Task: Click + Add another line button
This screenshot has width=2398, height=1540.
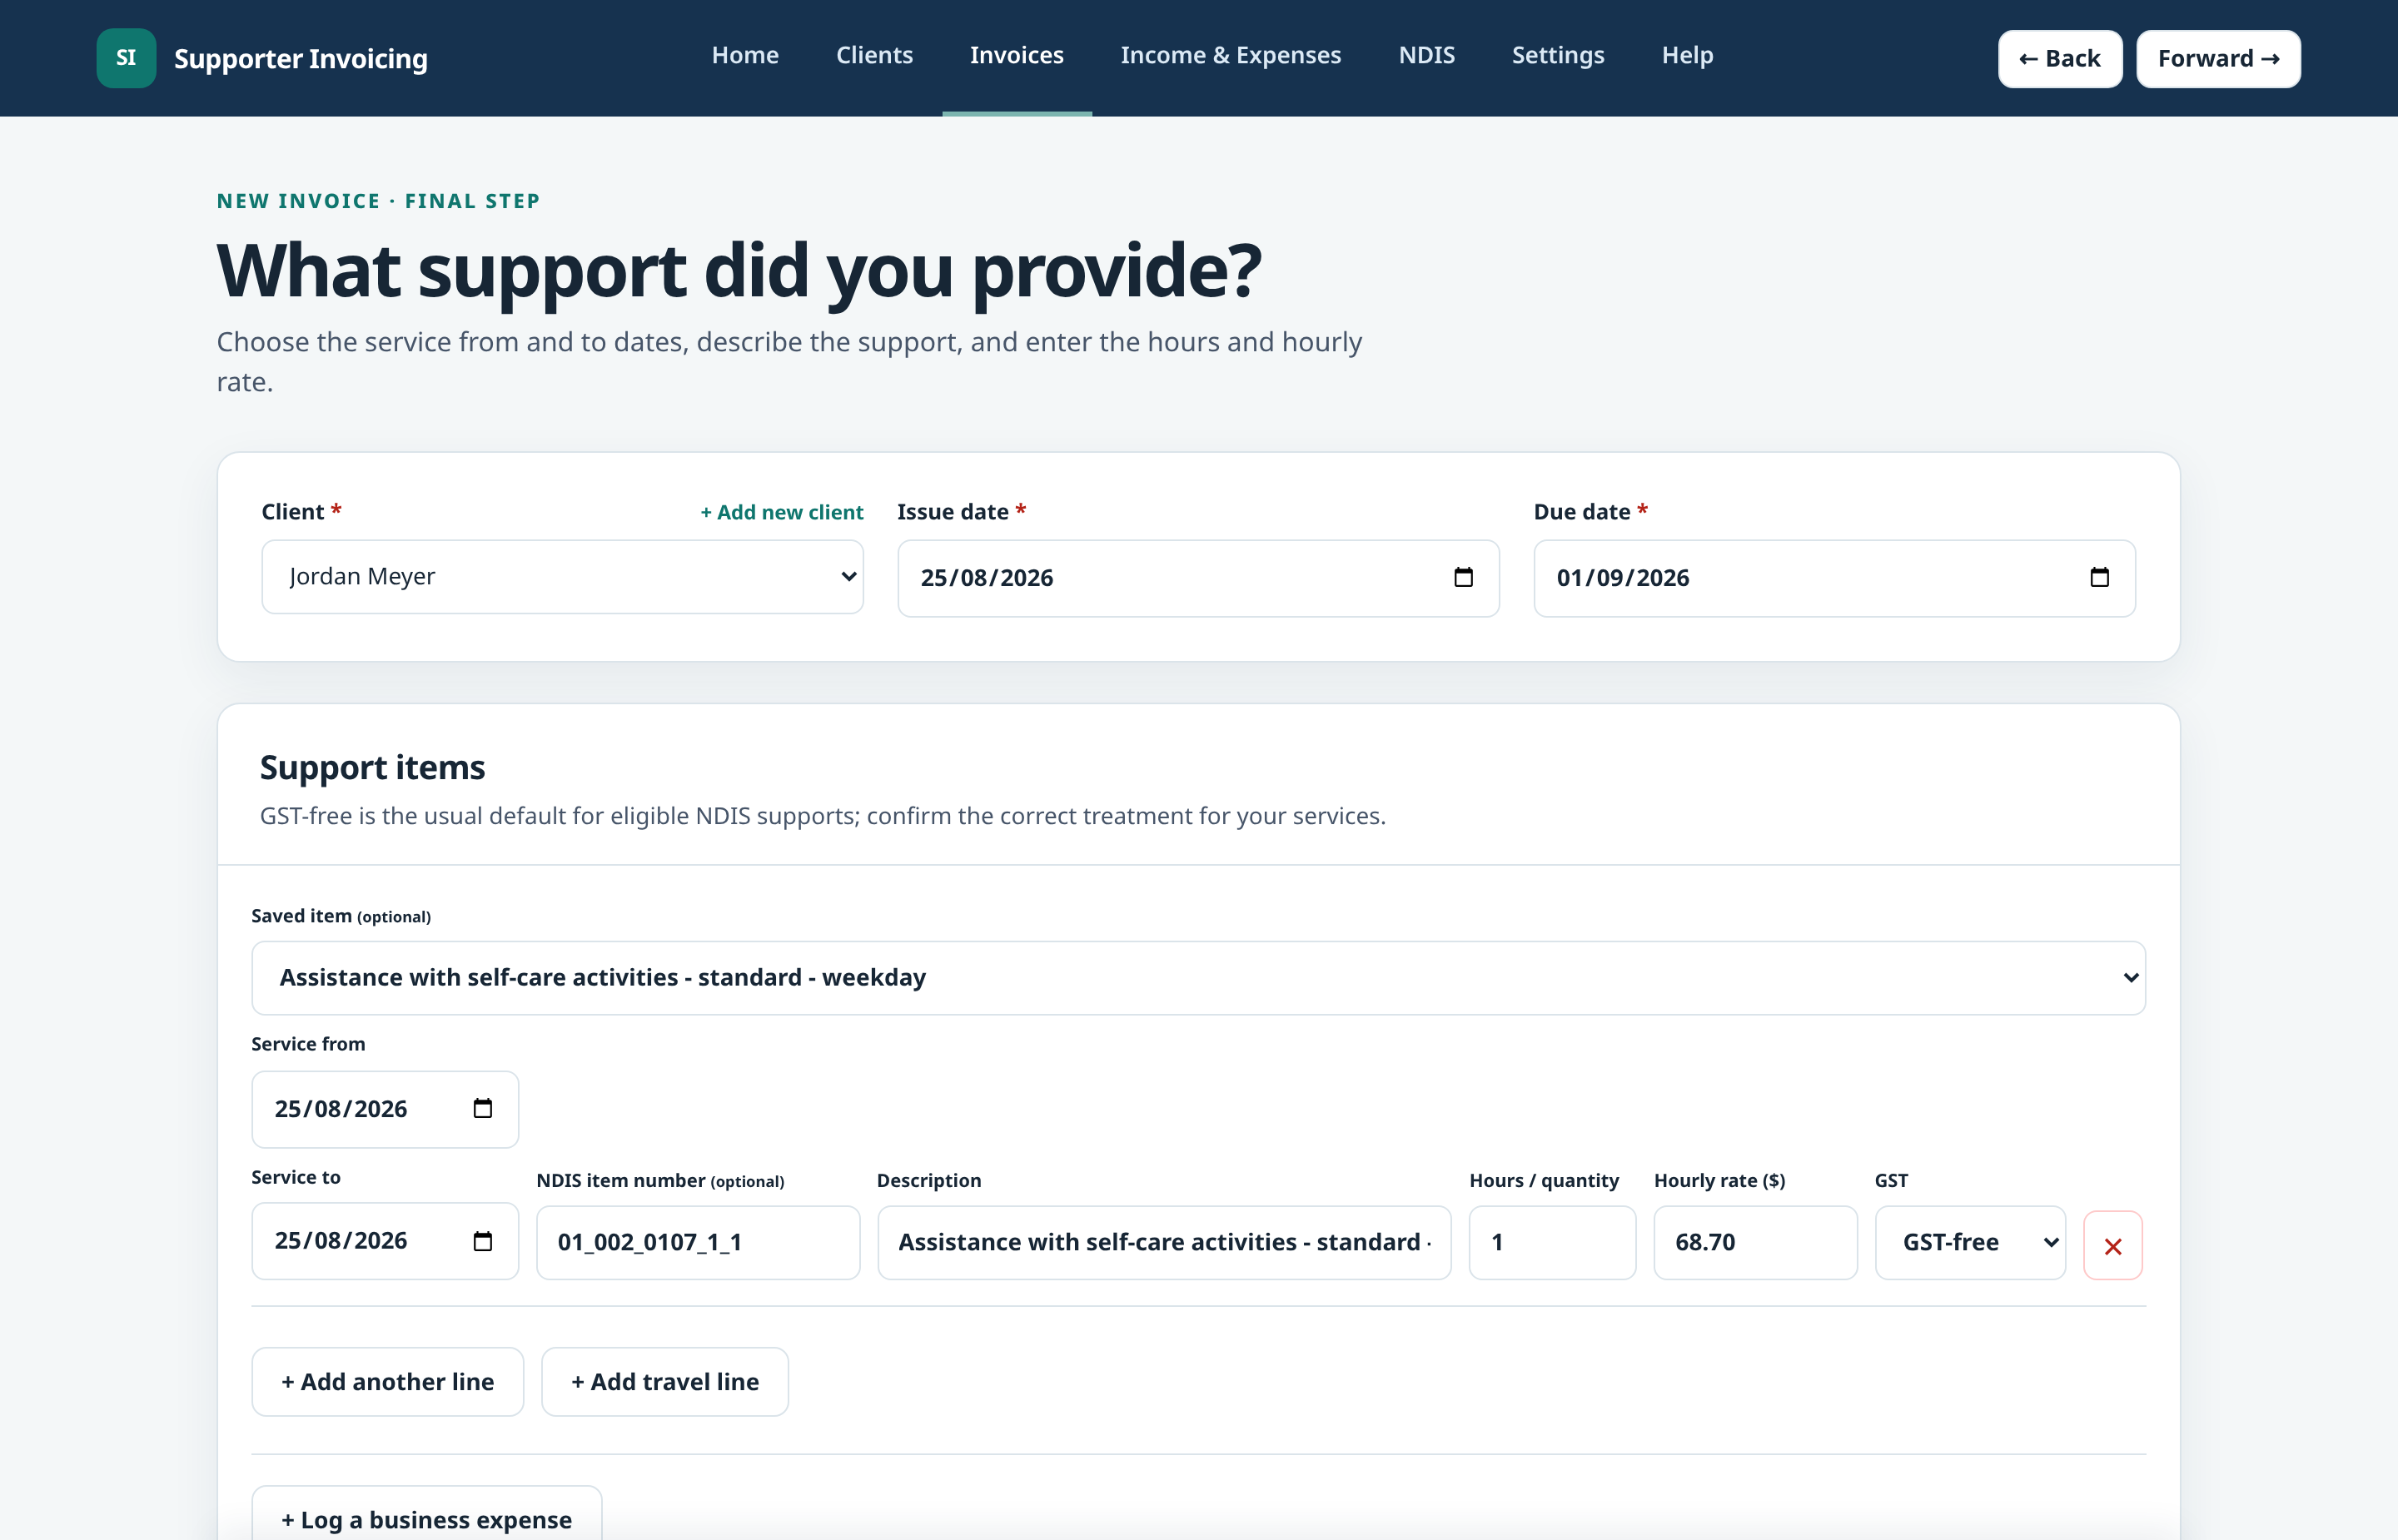Action: 387,1381
